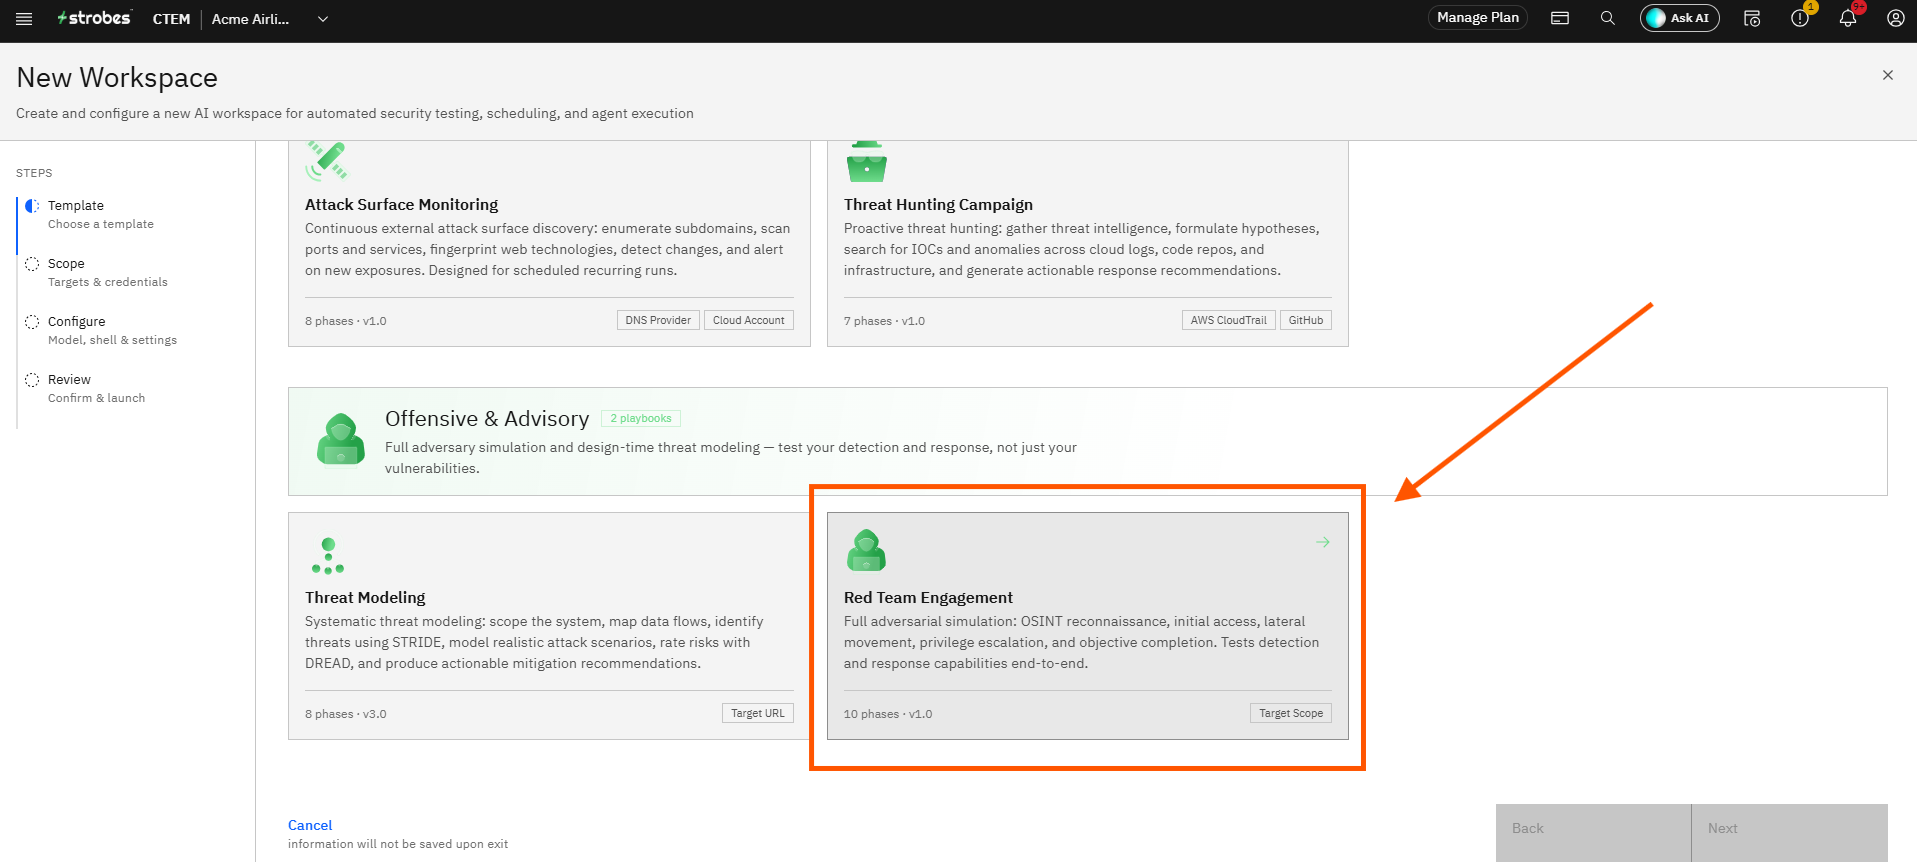Click the Cancel link
Viewport: 1917px width, 862px height.
click(310, 825)
